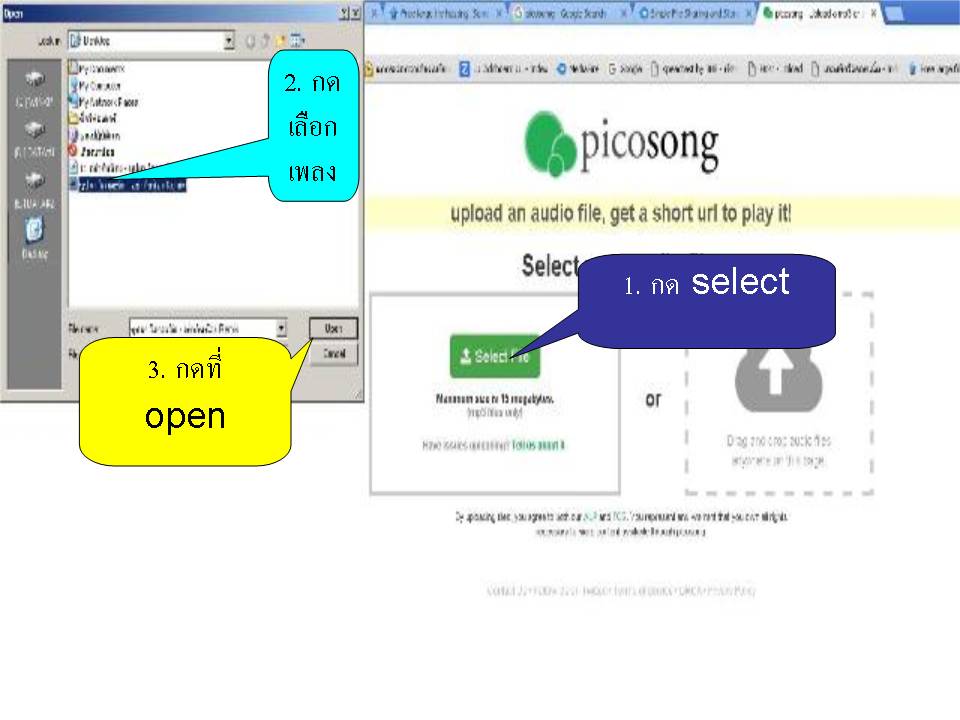Select the yellow folder in the file list
960x720 pixels.
92,118
